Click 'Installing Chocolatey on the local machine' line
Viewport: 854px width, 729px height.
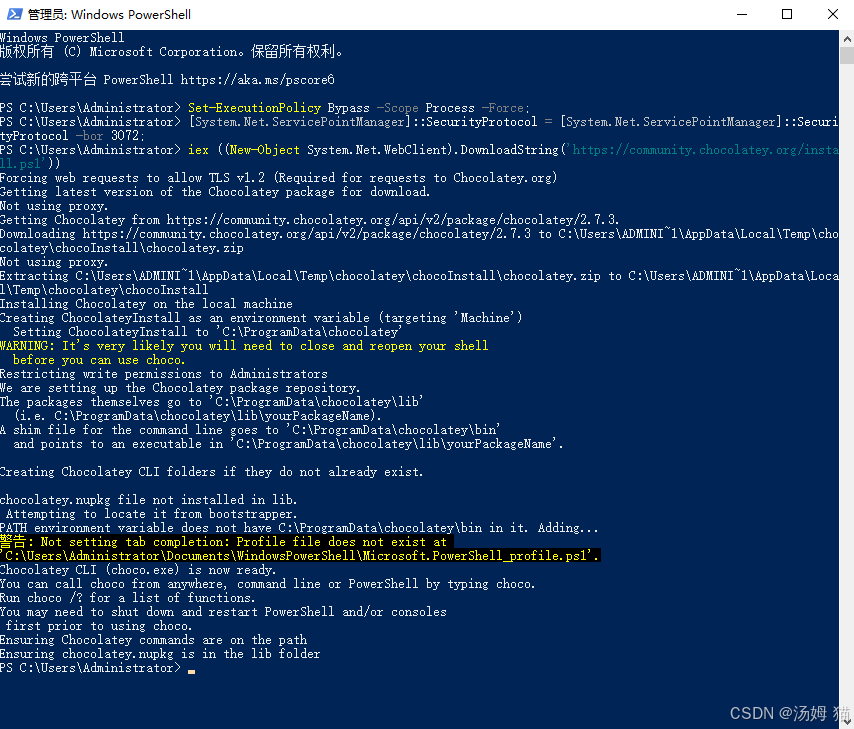[x=146, y=303]
